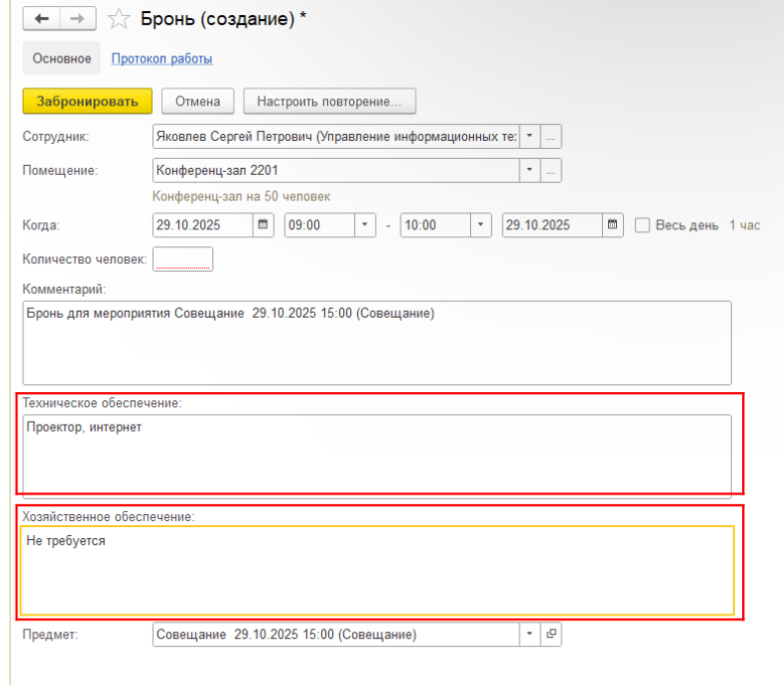Open the 09:00 start time dropdown
The image size is (784, 688).
[365, 225]
